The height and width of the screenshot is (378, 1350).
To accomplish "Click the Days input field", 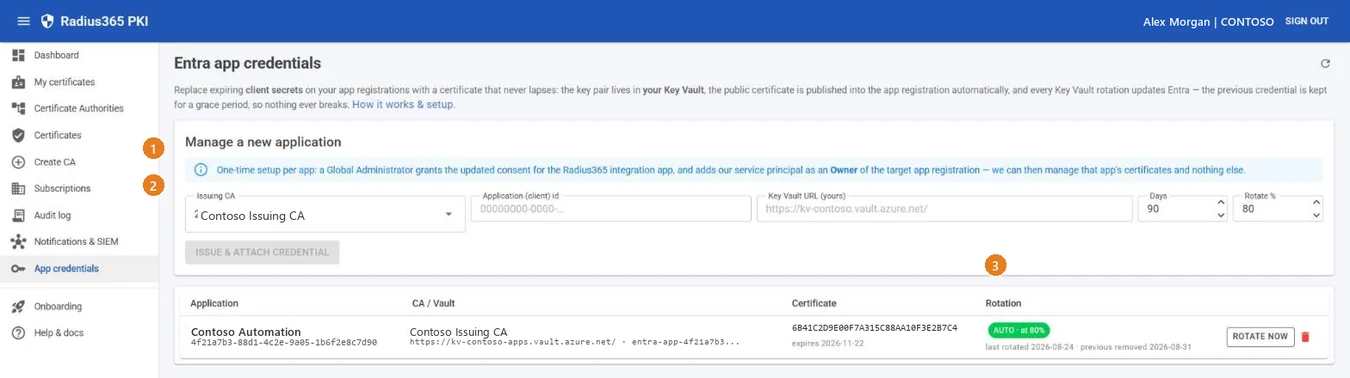I will [1183, 208].
